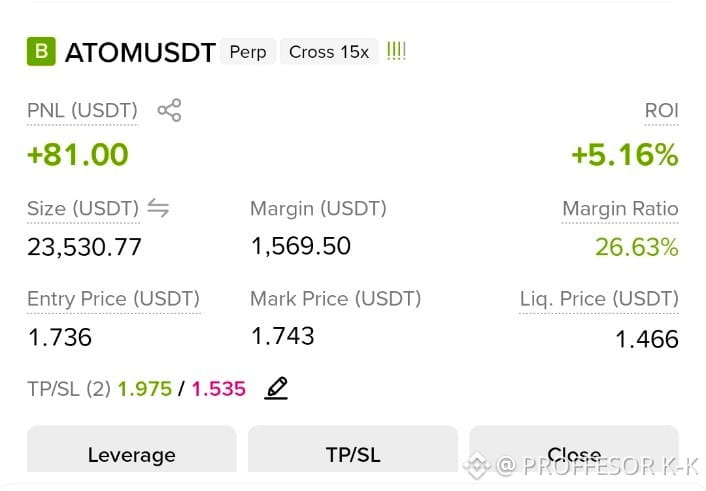The width and height of the screenshot is (706, 491).
Task: Click the Binance logo watermark
Action: 478,465
